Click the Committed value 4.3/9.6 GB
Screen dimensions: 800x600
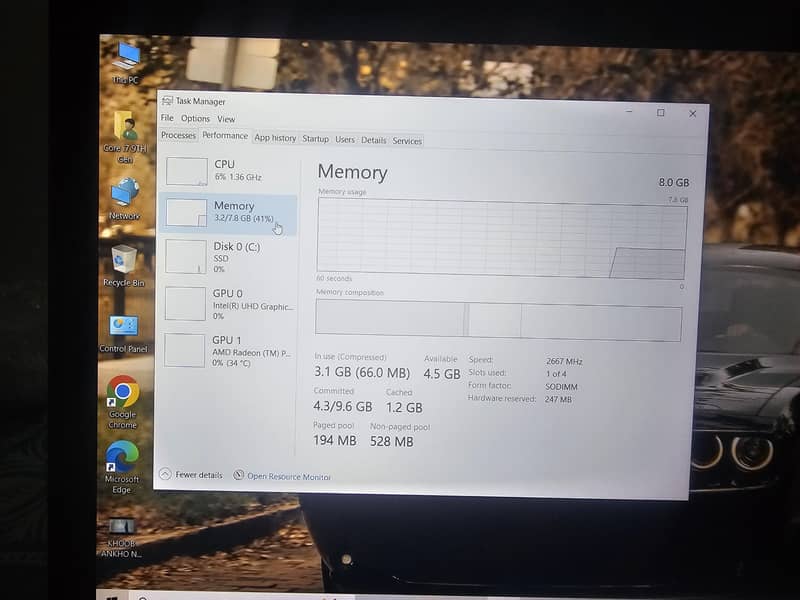[342, 407]
